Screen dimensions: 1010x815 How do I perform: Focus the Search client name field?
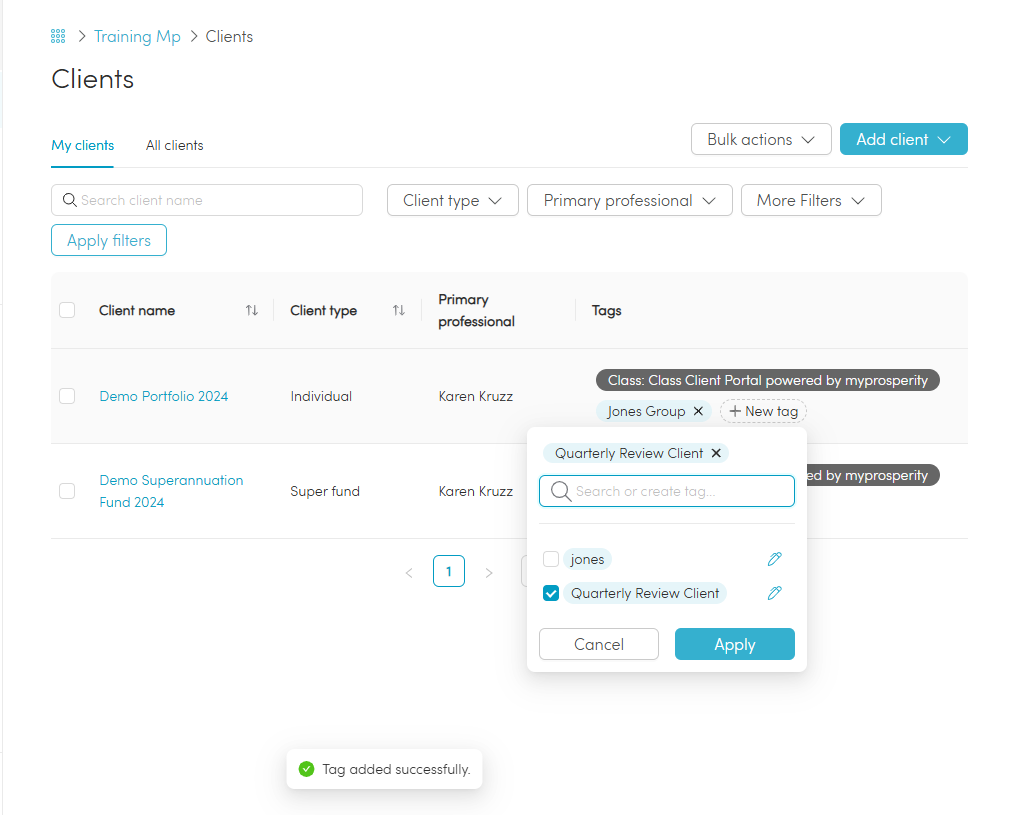tap(207, 200)
